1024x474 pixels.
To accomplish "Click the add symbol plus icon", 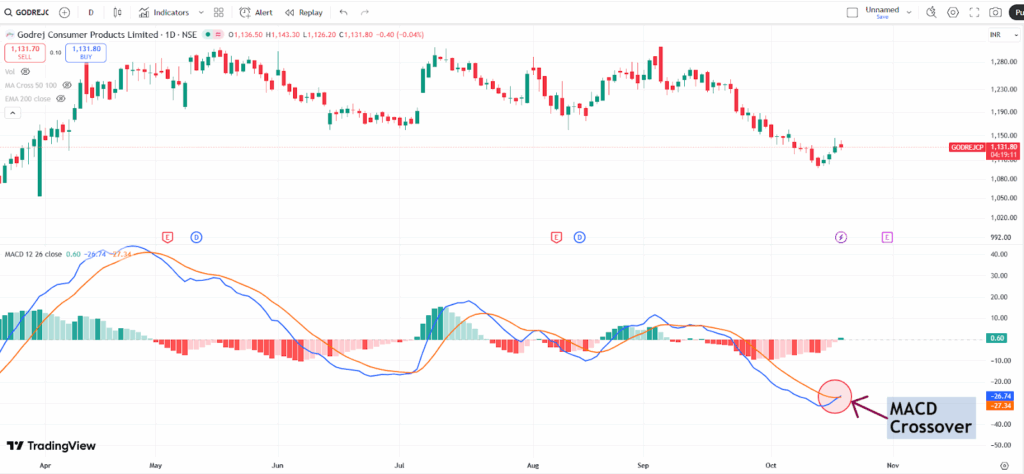I will [65, 13].
